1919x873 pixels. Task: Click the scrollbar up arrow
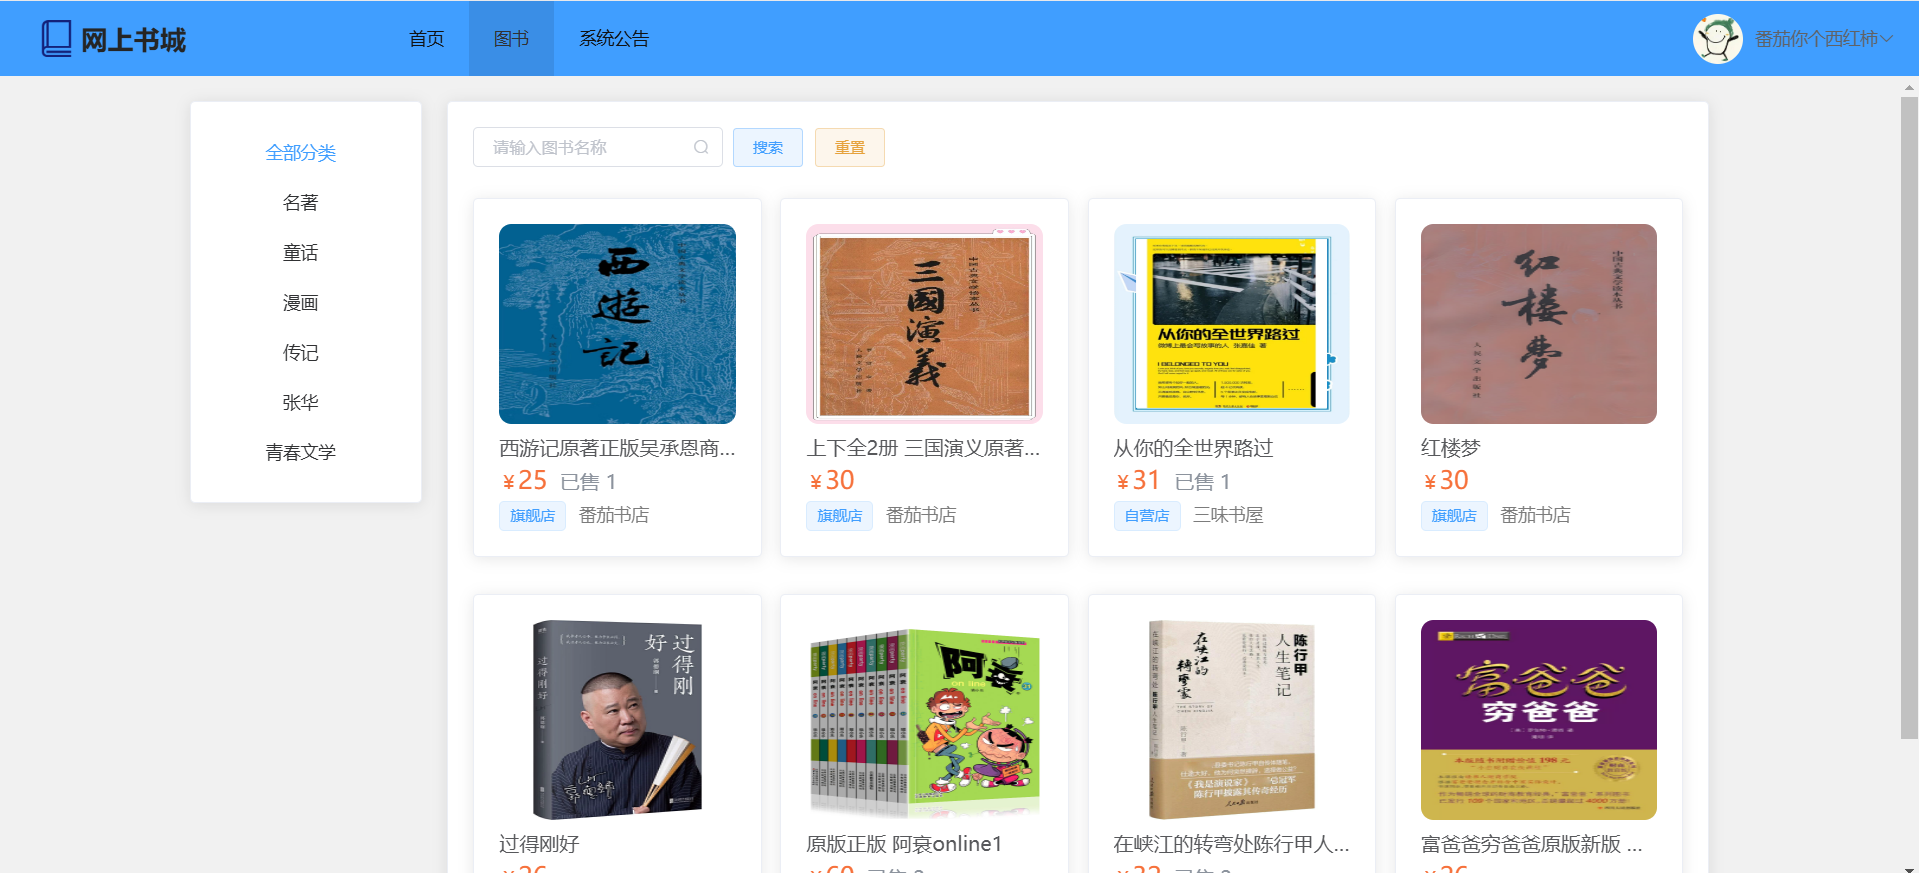point(1910,88)
